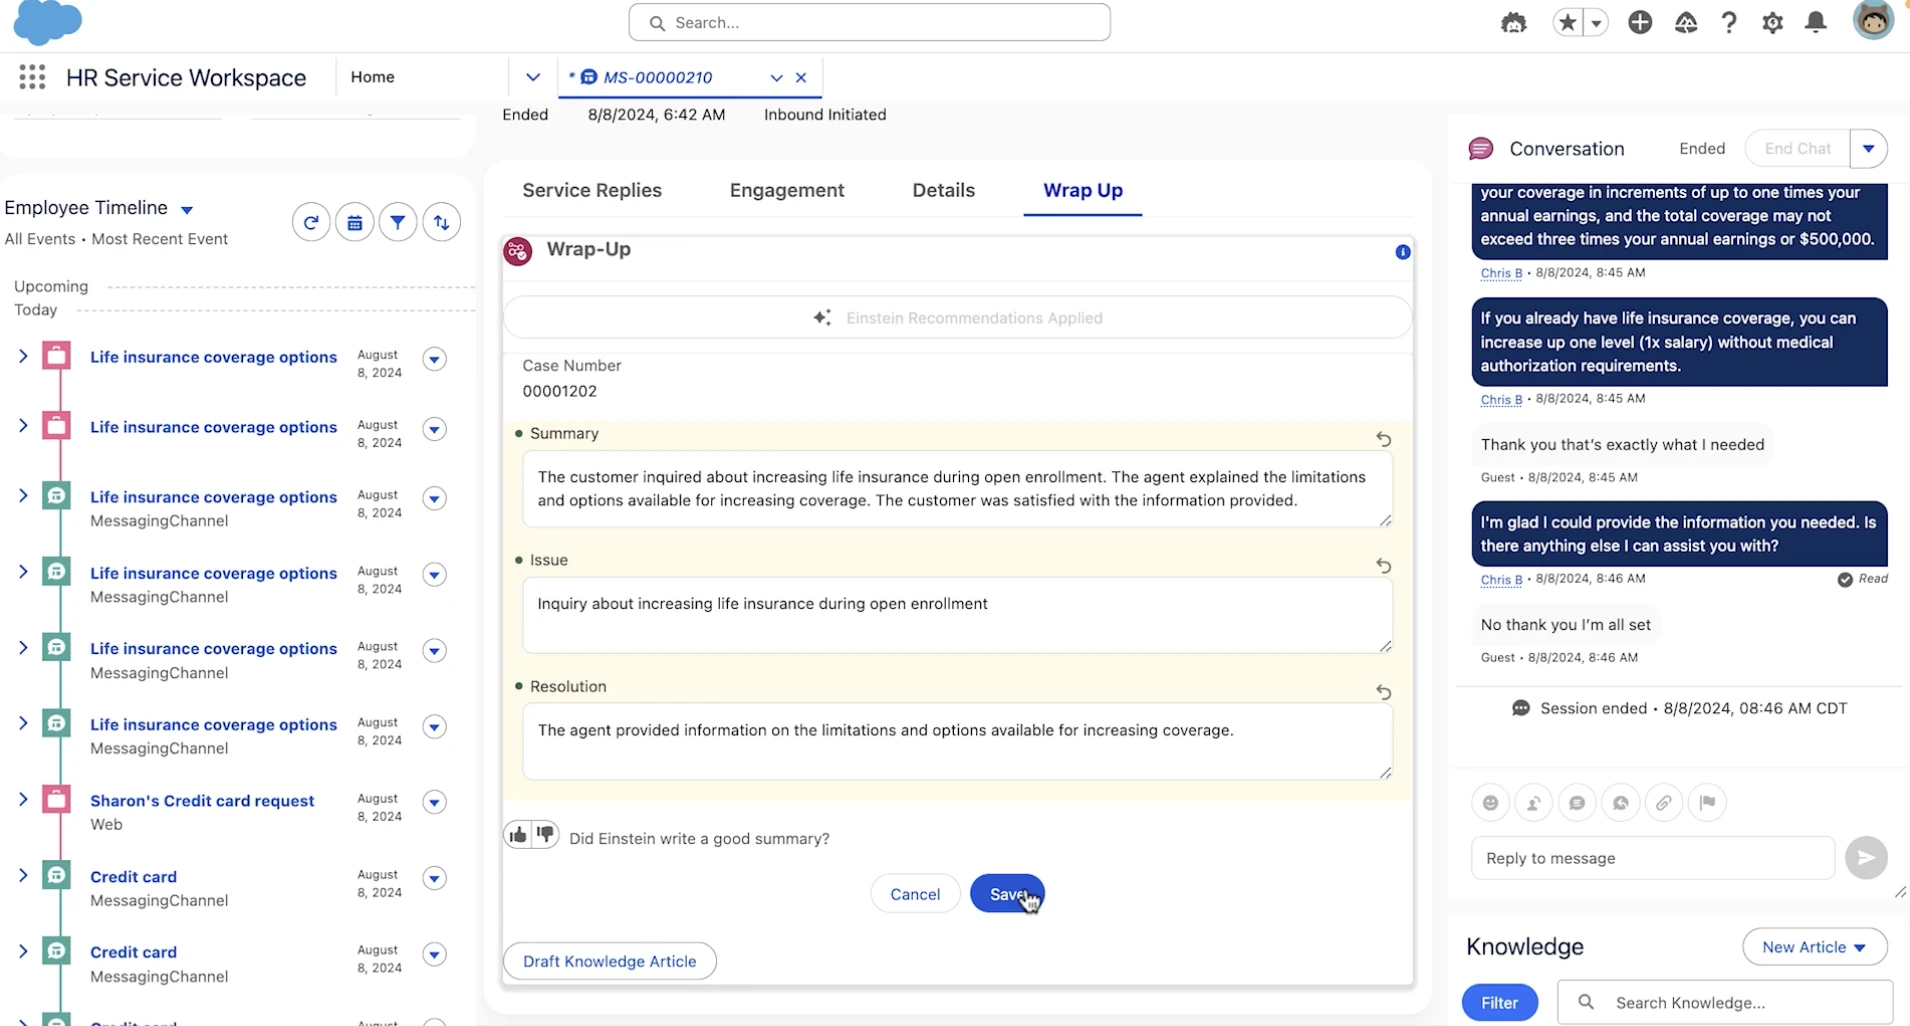Click the attachment paperclip icon in conversation

[1664, 802]
